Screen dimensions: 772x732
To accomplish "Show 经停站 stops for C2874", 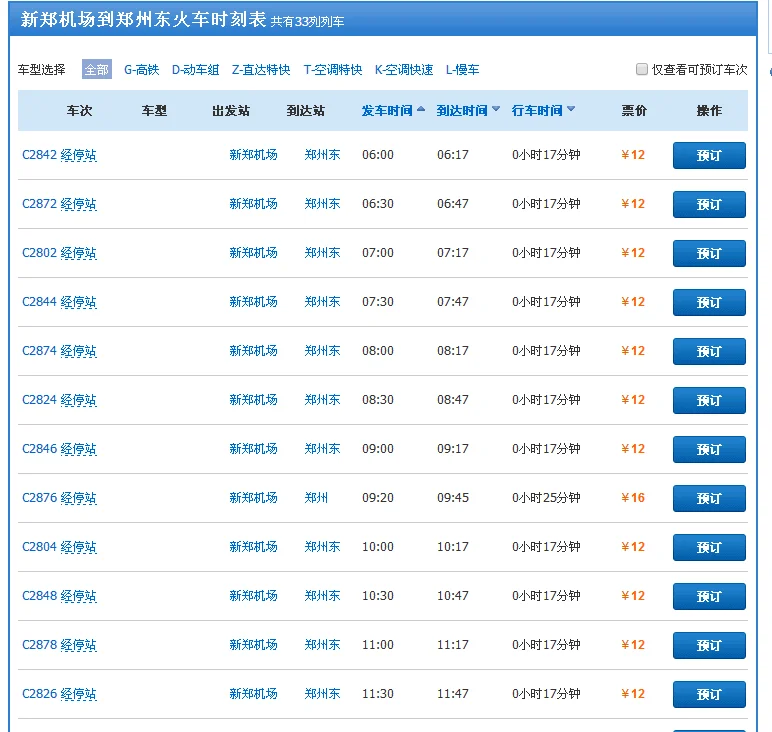I will pyautogui.click(x=78, y=351).
